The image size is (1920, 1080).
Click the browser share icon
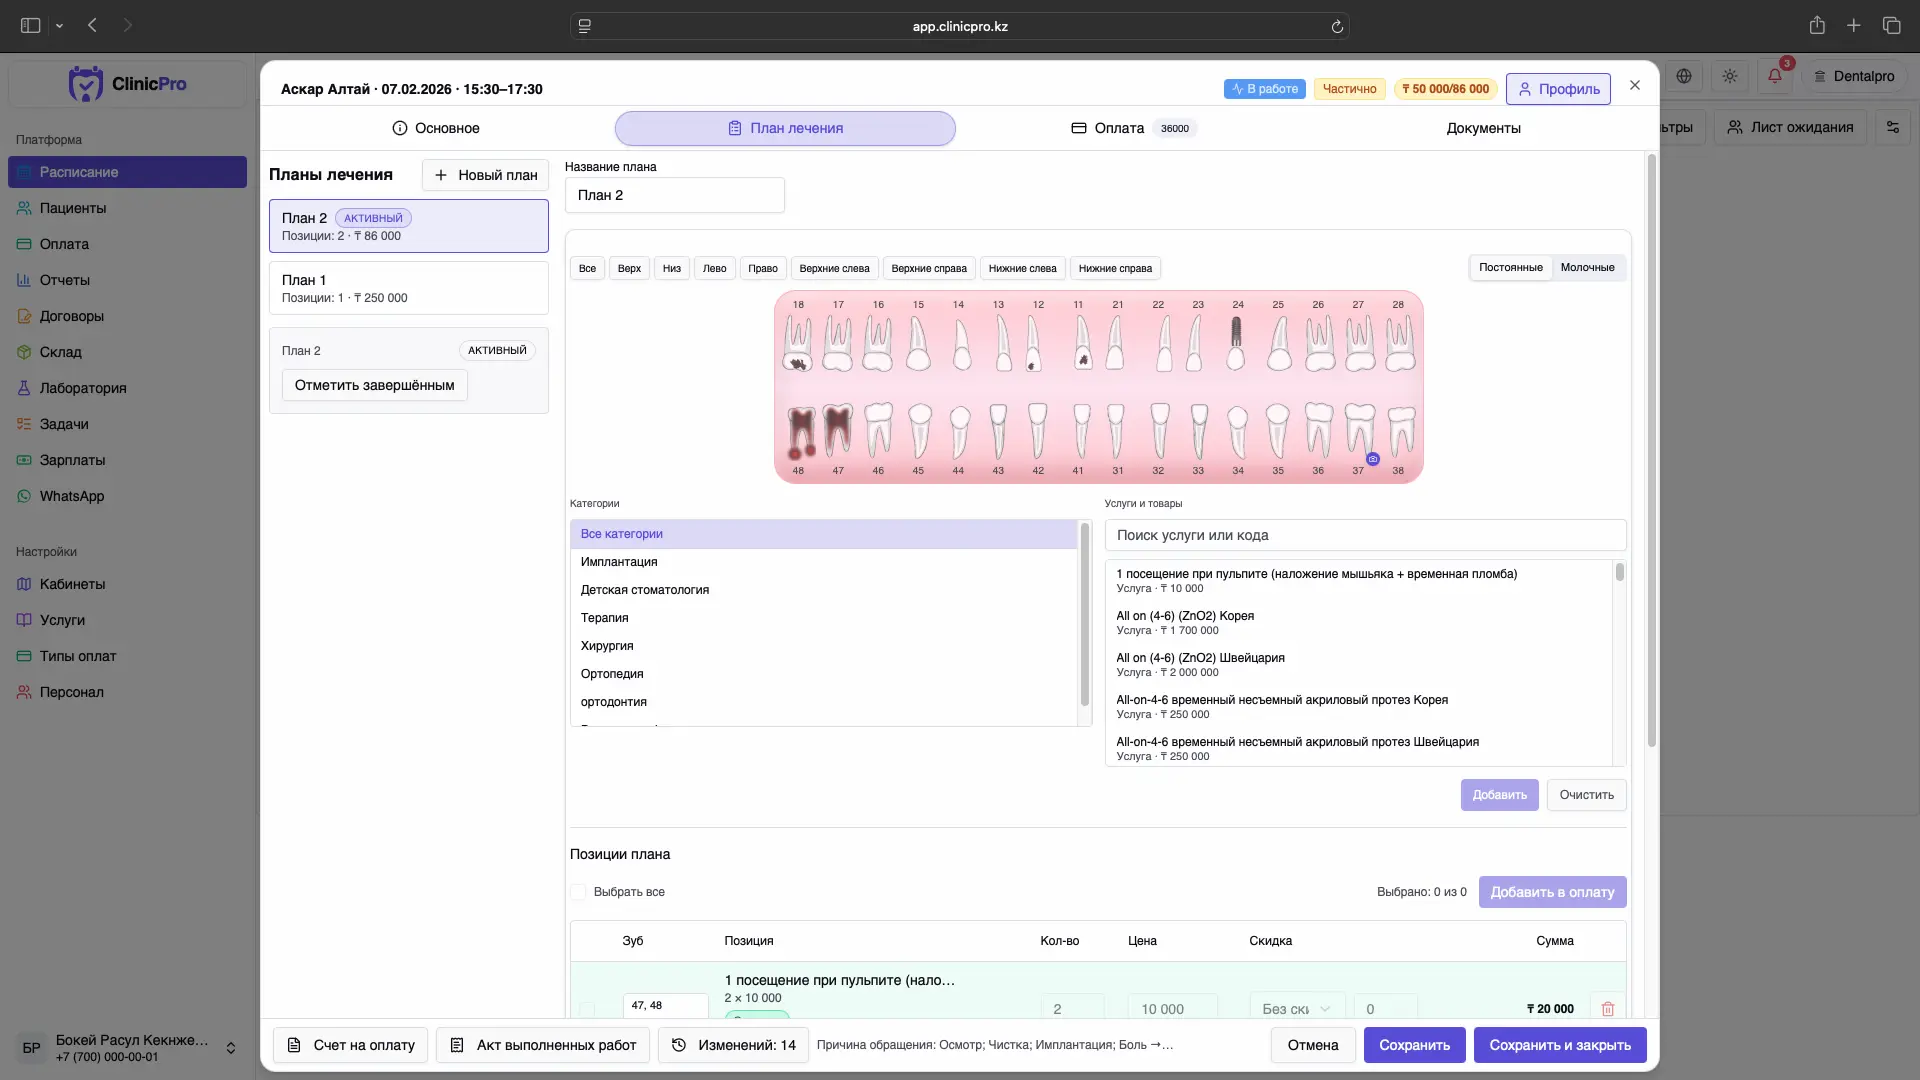click(1817, 26)
